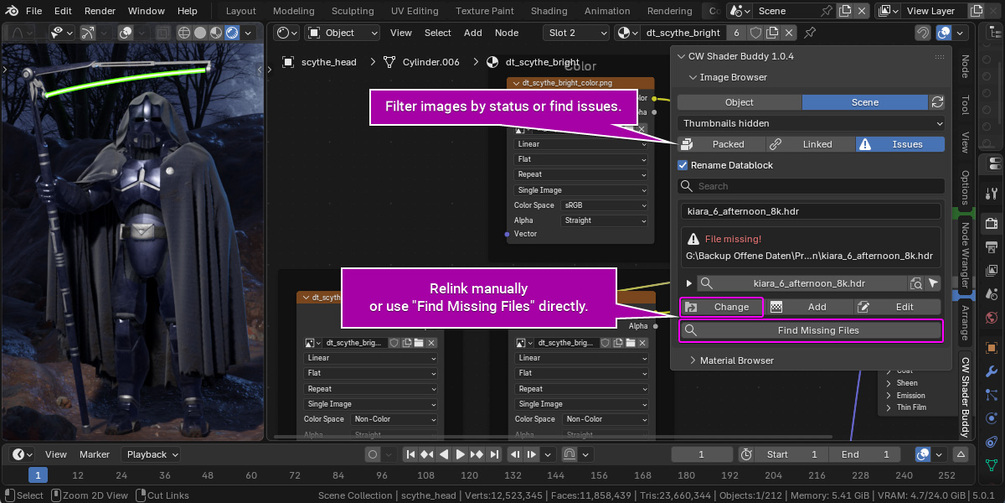Toggle the node editor overlay button
Image resolution: width=1005 pixels, height=503 pixels.
point(944,33)
